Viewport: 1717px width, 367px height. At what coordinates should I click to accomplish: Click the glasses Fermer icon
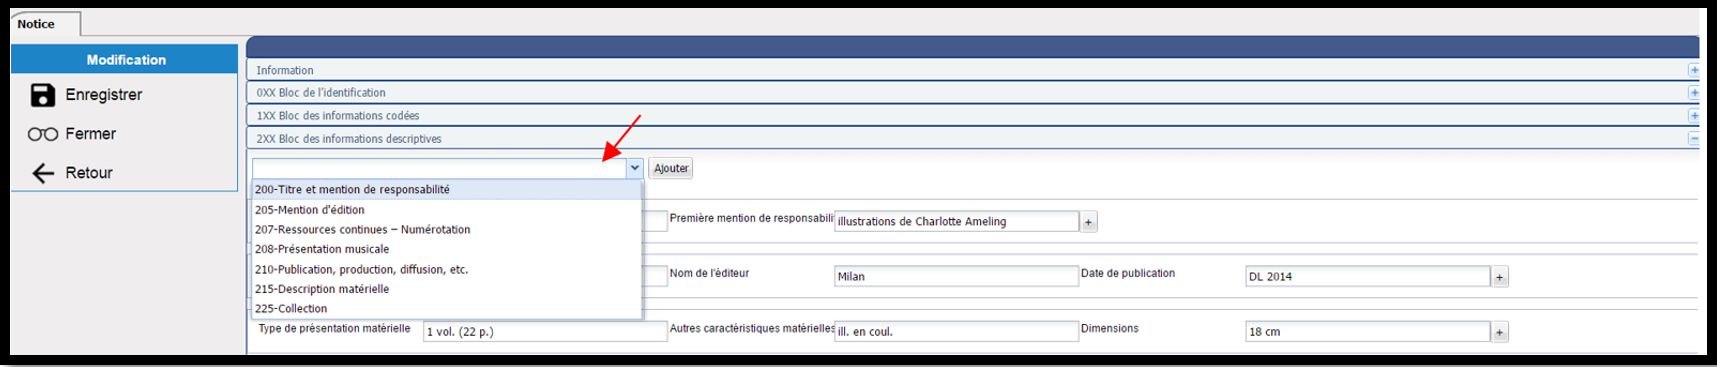pos(42,134)
